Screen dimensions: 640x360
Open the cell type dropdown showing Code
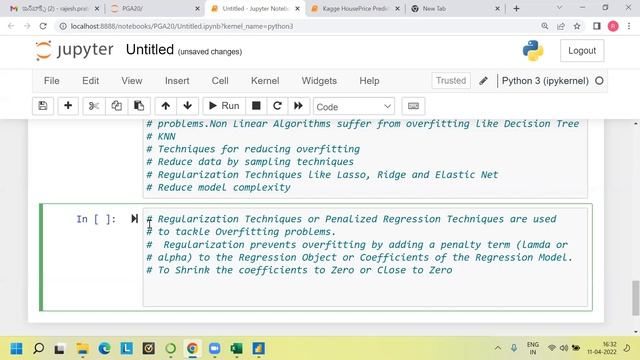pos(354,107)
